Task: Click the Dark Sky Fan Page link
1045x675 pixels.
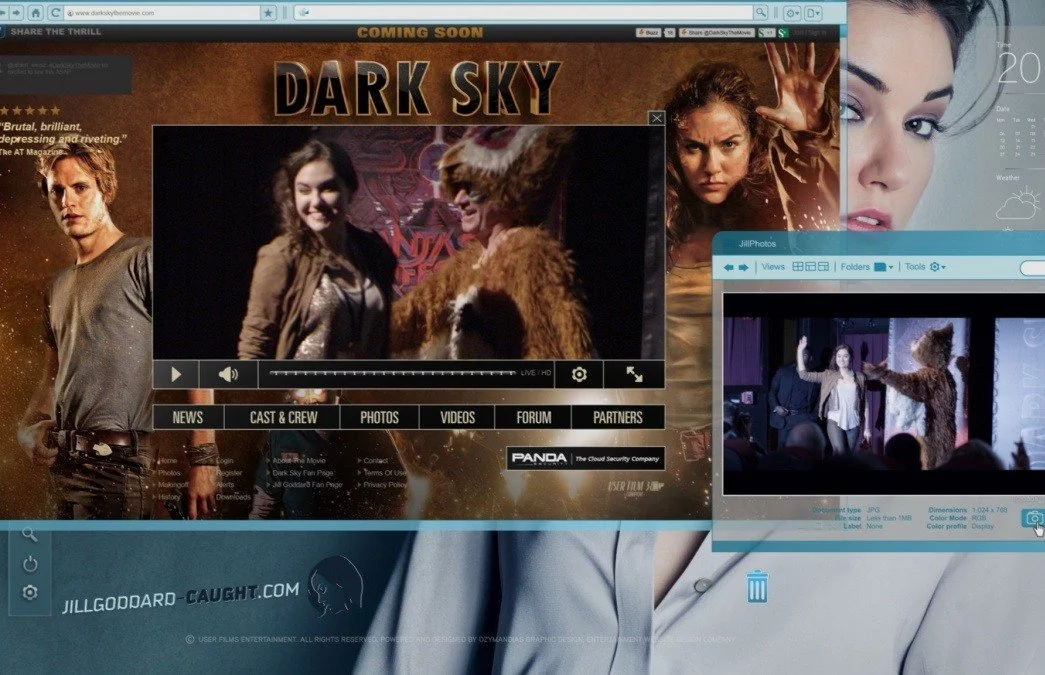Action: click(x=307, y=473)
